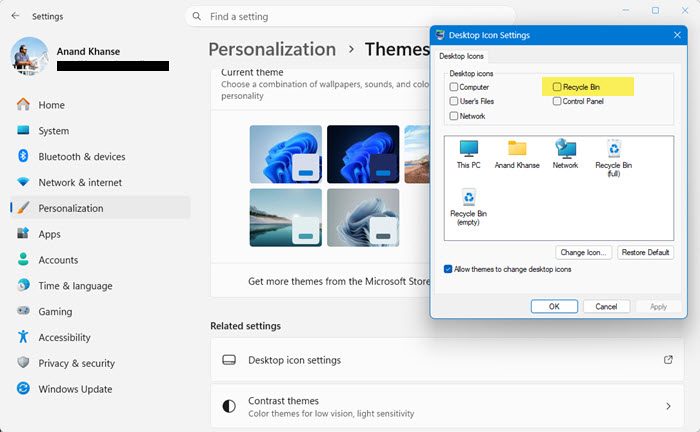Tick the Control Panel checkbox
Viewport: 700px width, 432px height.
click(557, 101)
